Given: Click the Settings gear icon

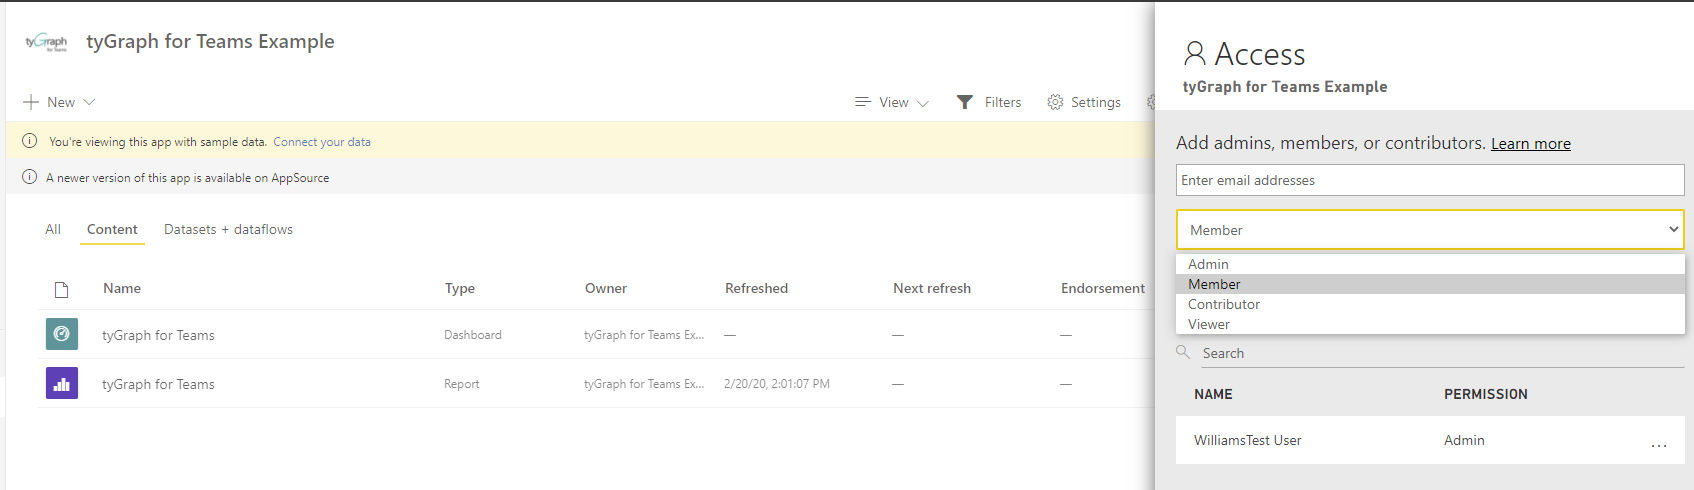Looking at the screenshot, I should click(1055, 102).
